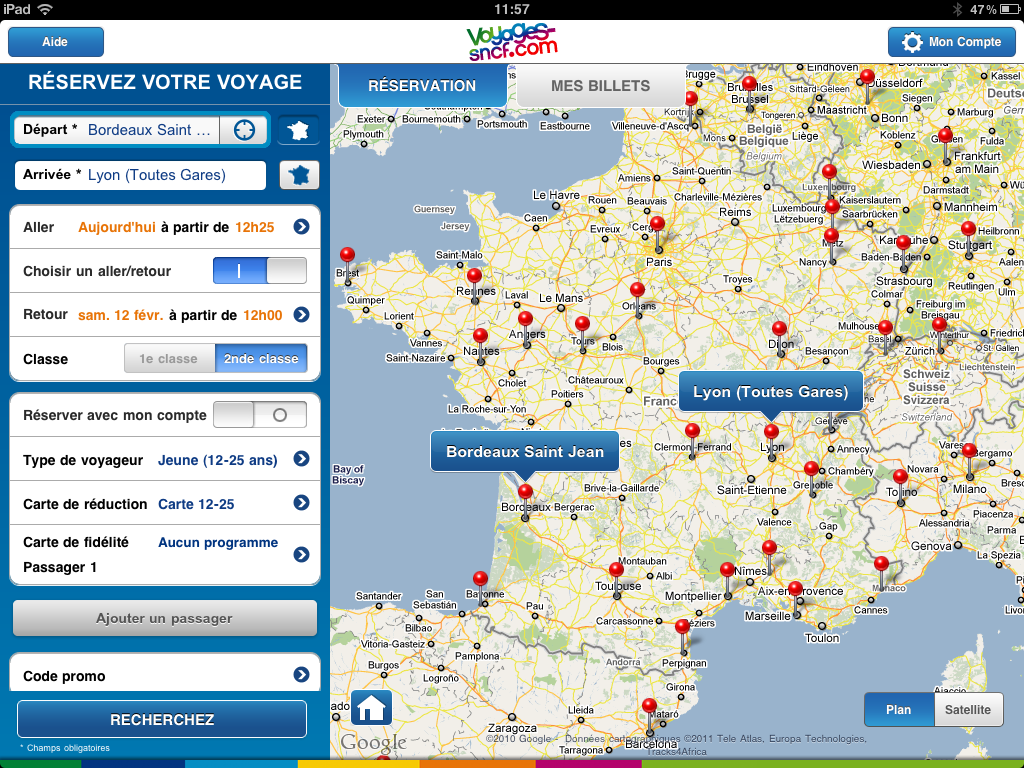Select the Nantes station pin
The width and height of the screenshot is (1024, 768).
point(481,345)
